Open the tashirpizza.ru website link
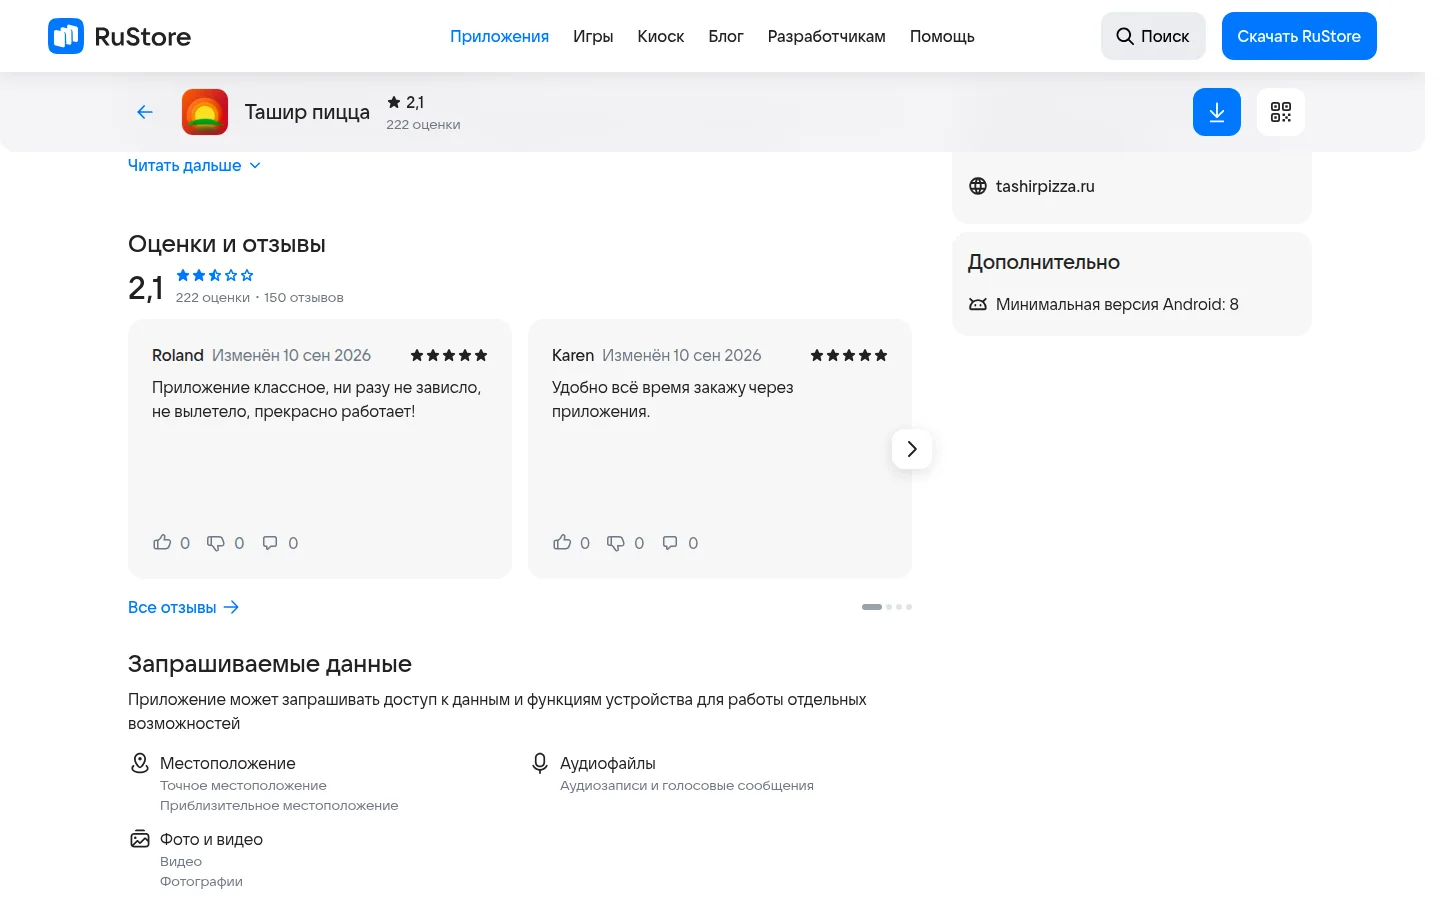Image resolution: width=1440 pixels, height=900 pixels. tap(1045, 186)
